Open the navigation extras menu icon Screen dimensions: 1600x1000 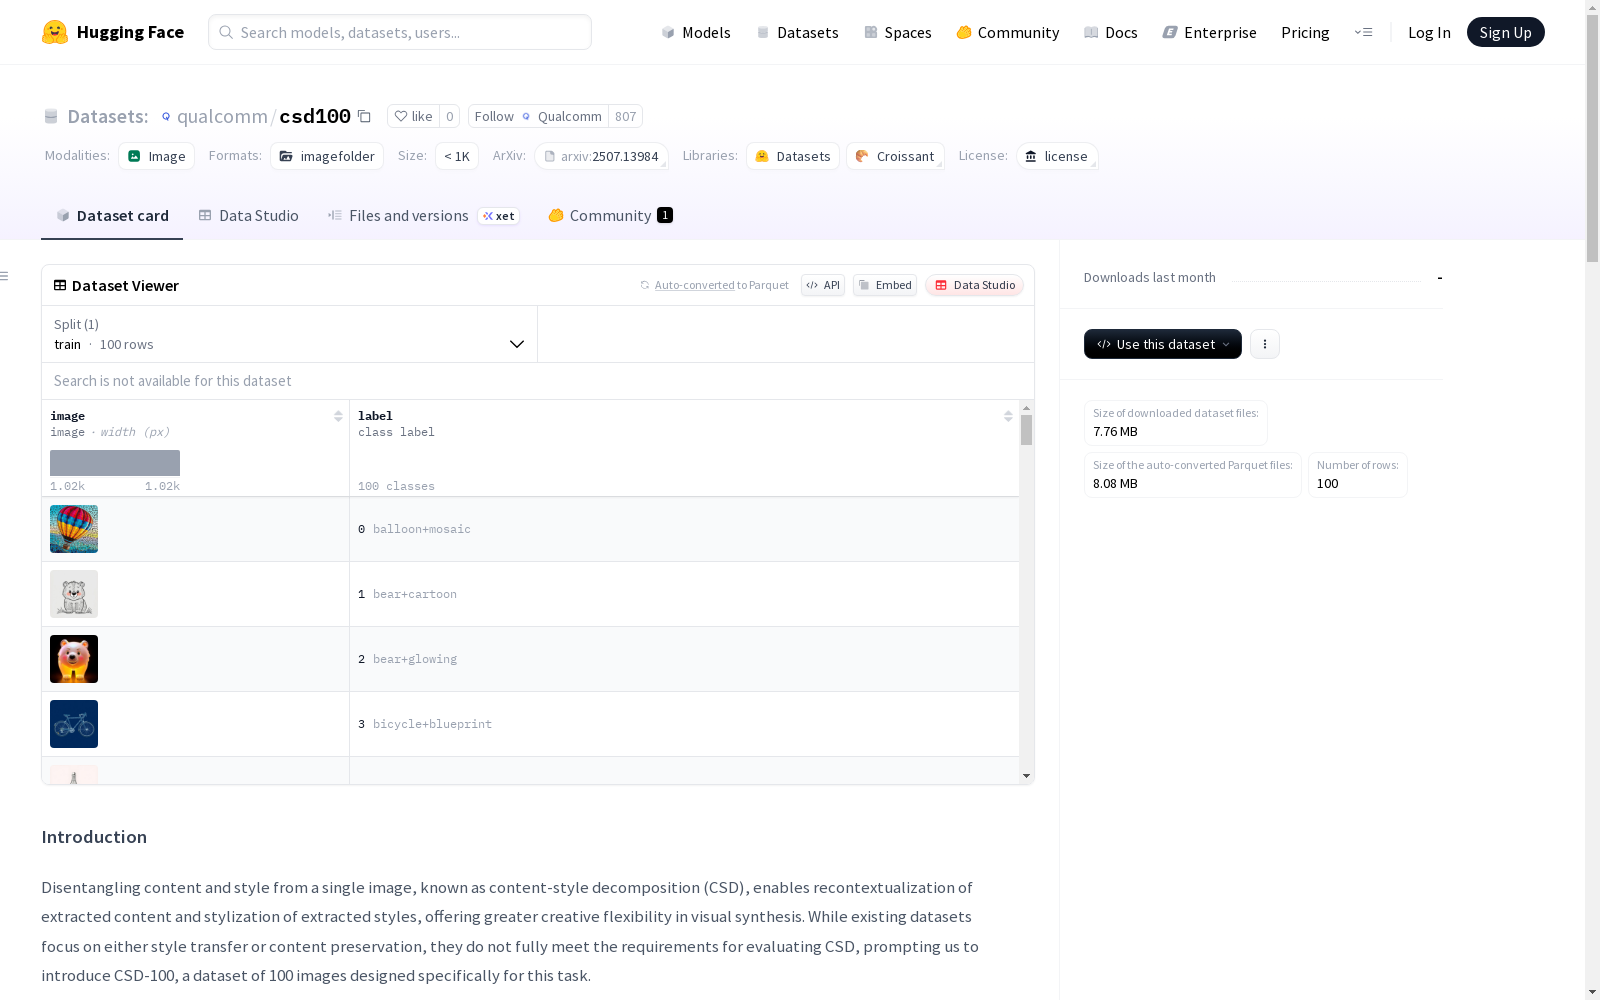pos(1363,32)
